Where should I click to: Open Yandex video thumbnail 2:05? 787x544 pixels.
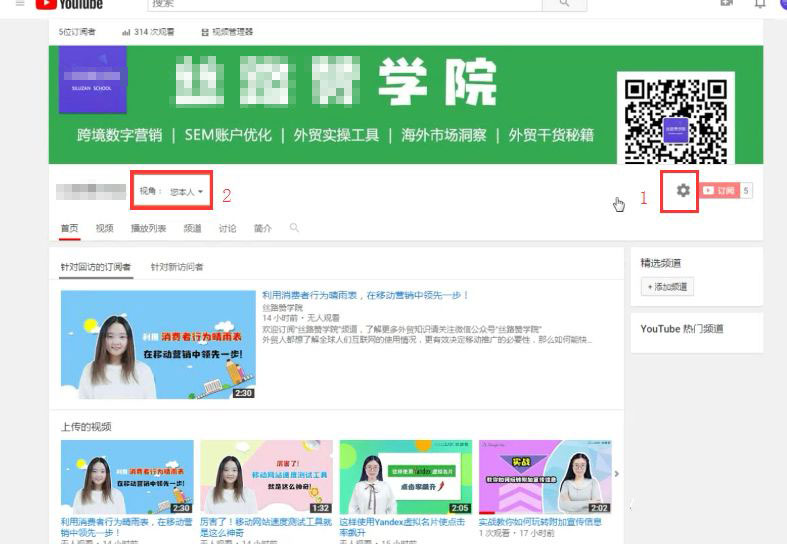tap(406, 477)
